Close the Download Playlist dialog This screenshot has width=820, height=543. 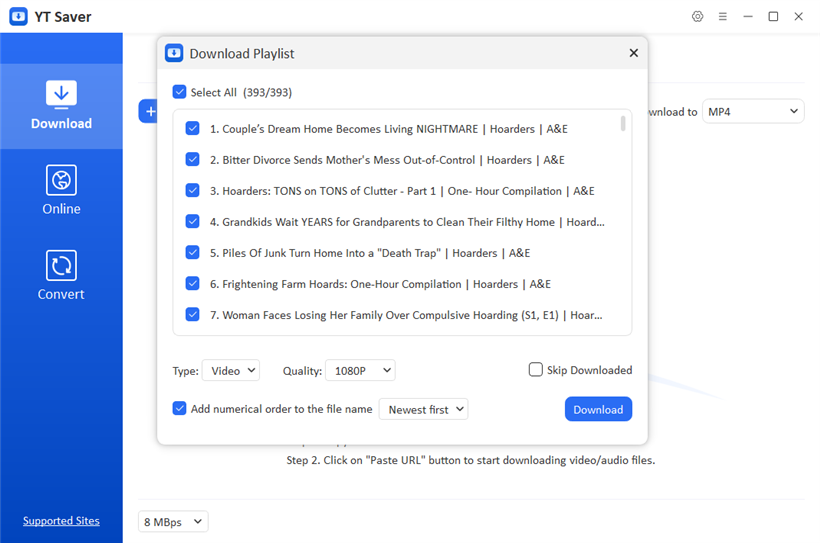point(633,53)
